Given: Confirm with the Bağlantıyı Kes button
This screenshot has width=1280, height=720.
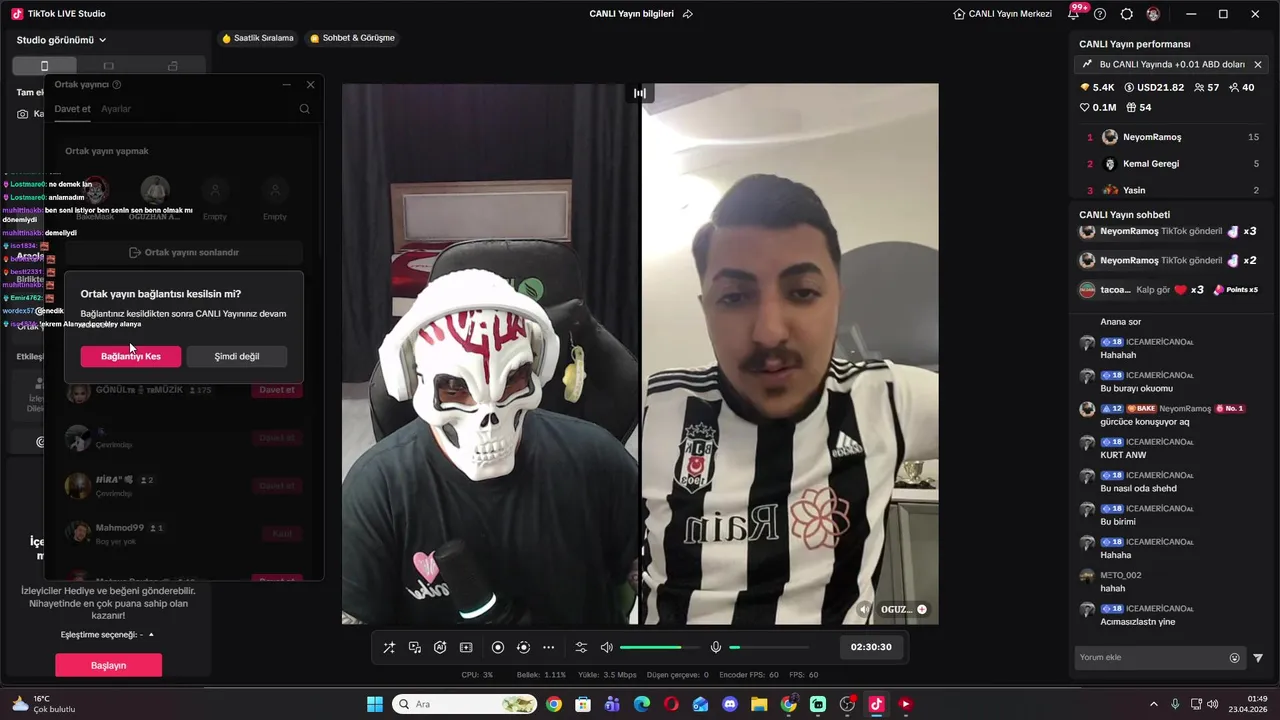Looking at the screenshot, I should 131,356.
